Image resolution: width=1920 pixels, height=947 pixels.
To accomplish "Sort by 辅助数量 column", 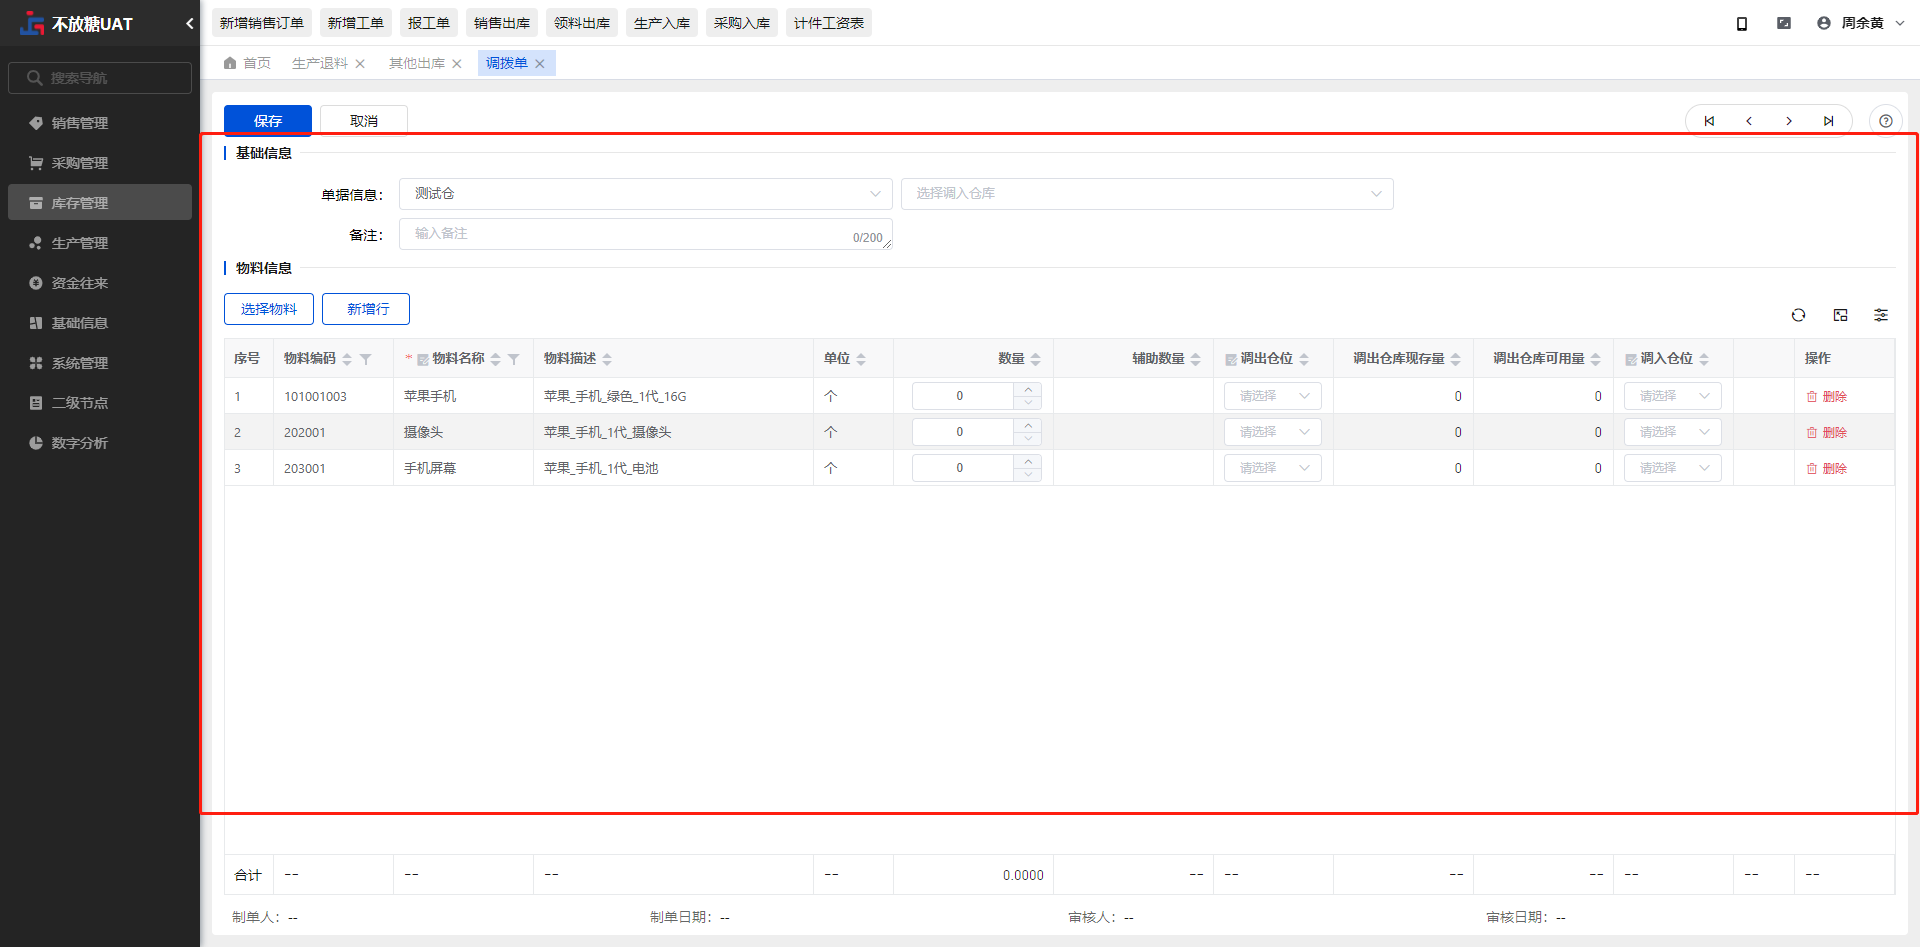I will tap(1196, 359).
